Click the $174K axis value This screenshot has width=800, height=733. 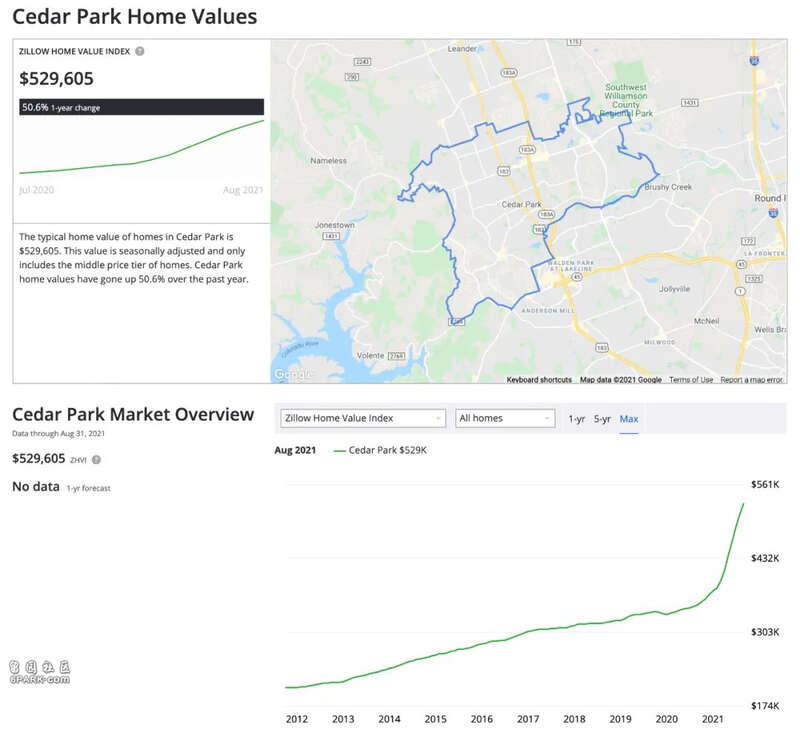pyautogui.click(x=765, y=706)
